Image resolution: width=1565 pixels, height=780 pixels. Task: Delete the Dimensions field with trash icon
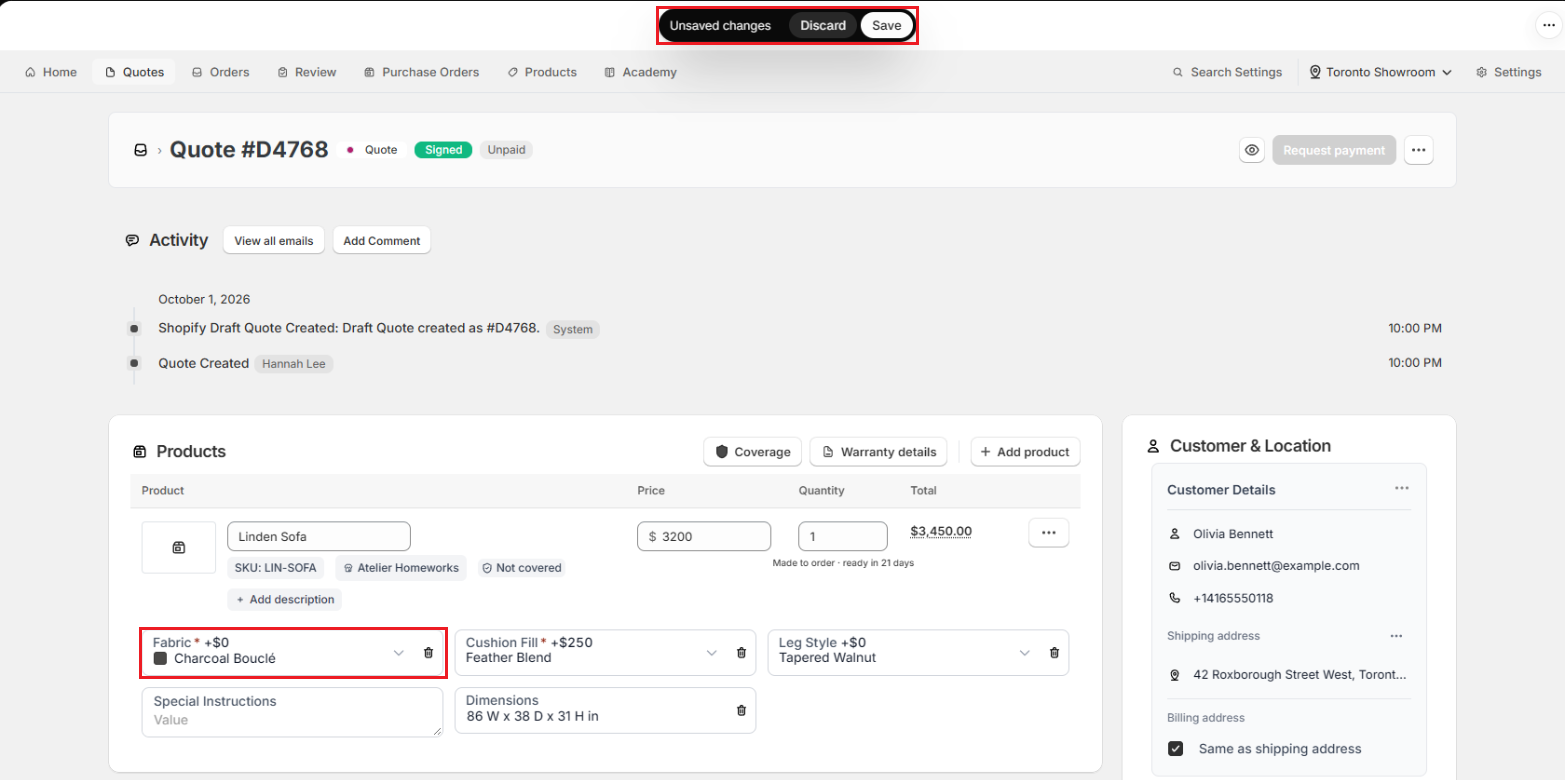[x=741, y=710]
